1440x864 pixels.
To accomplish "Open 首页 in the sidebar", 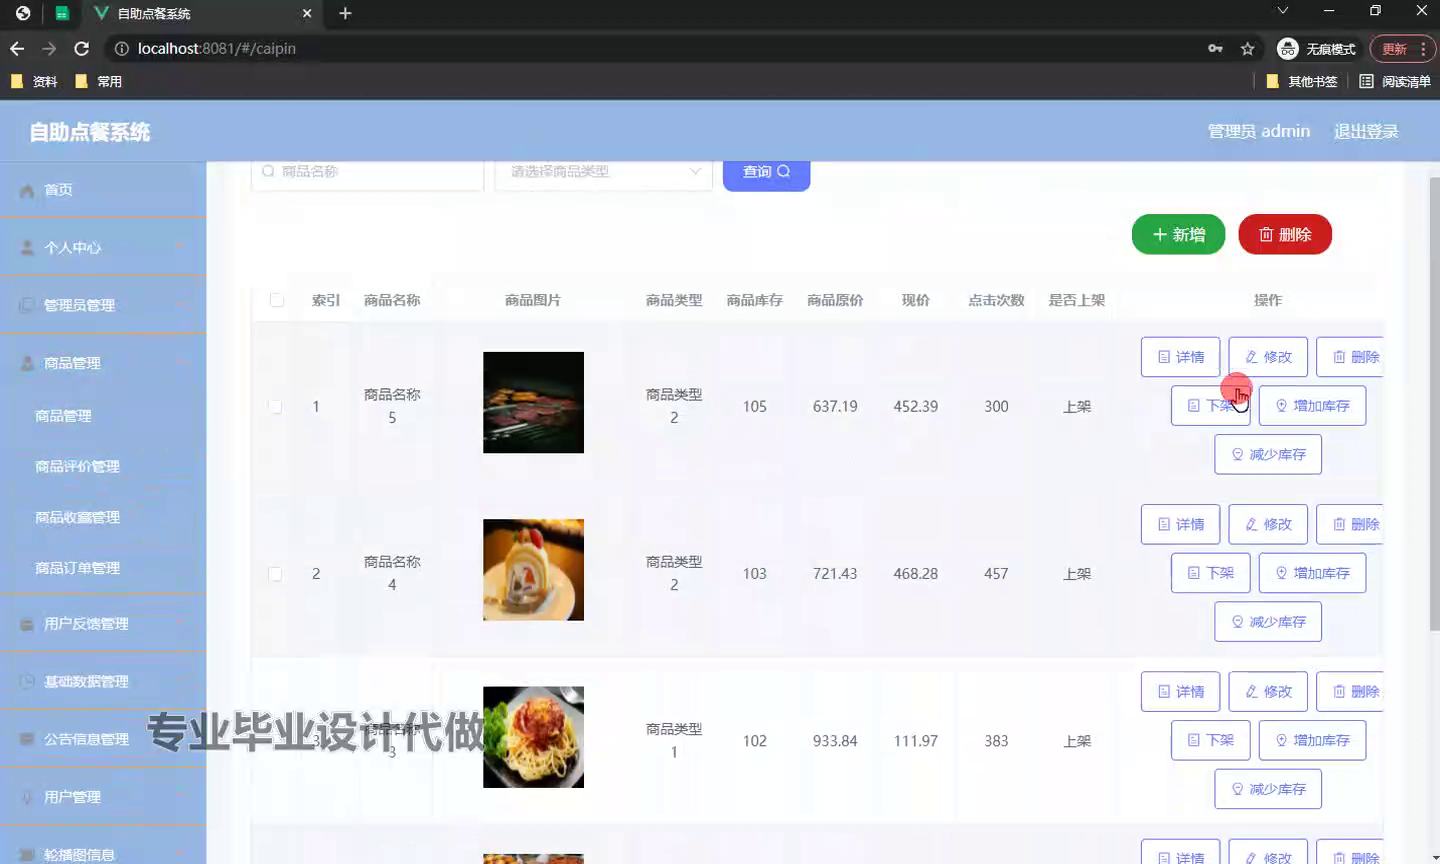I will pos(103,190).
